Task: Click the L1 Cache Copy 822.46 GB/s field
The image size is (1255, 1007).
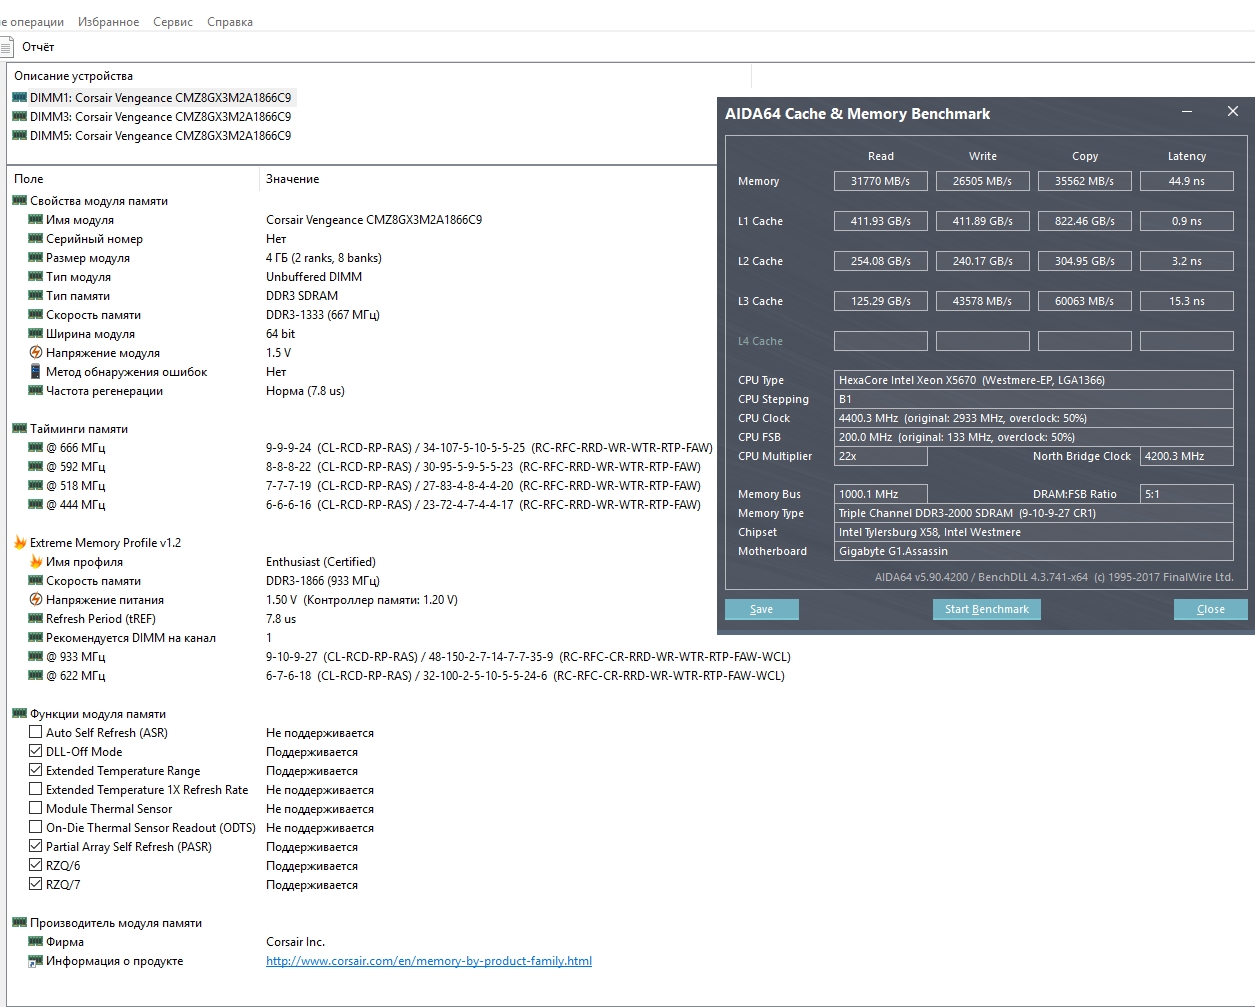Action: pos(1084,221)
